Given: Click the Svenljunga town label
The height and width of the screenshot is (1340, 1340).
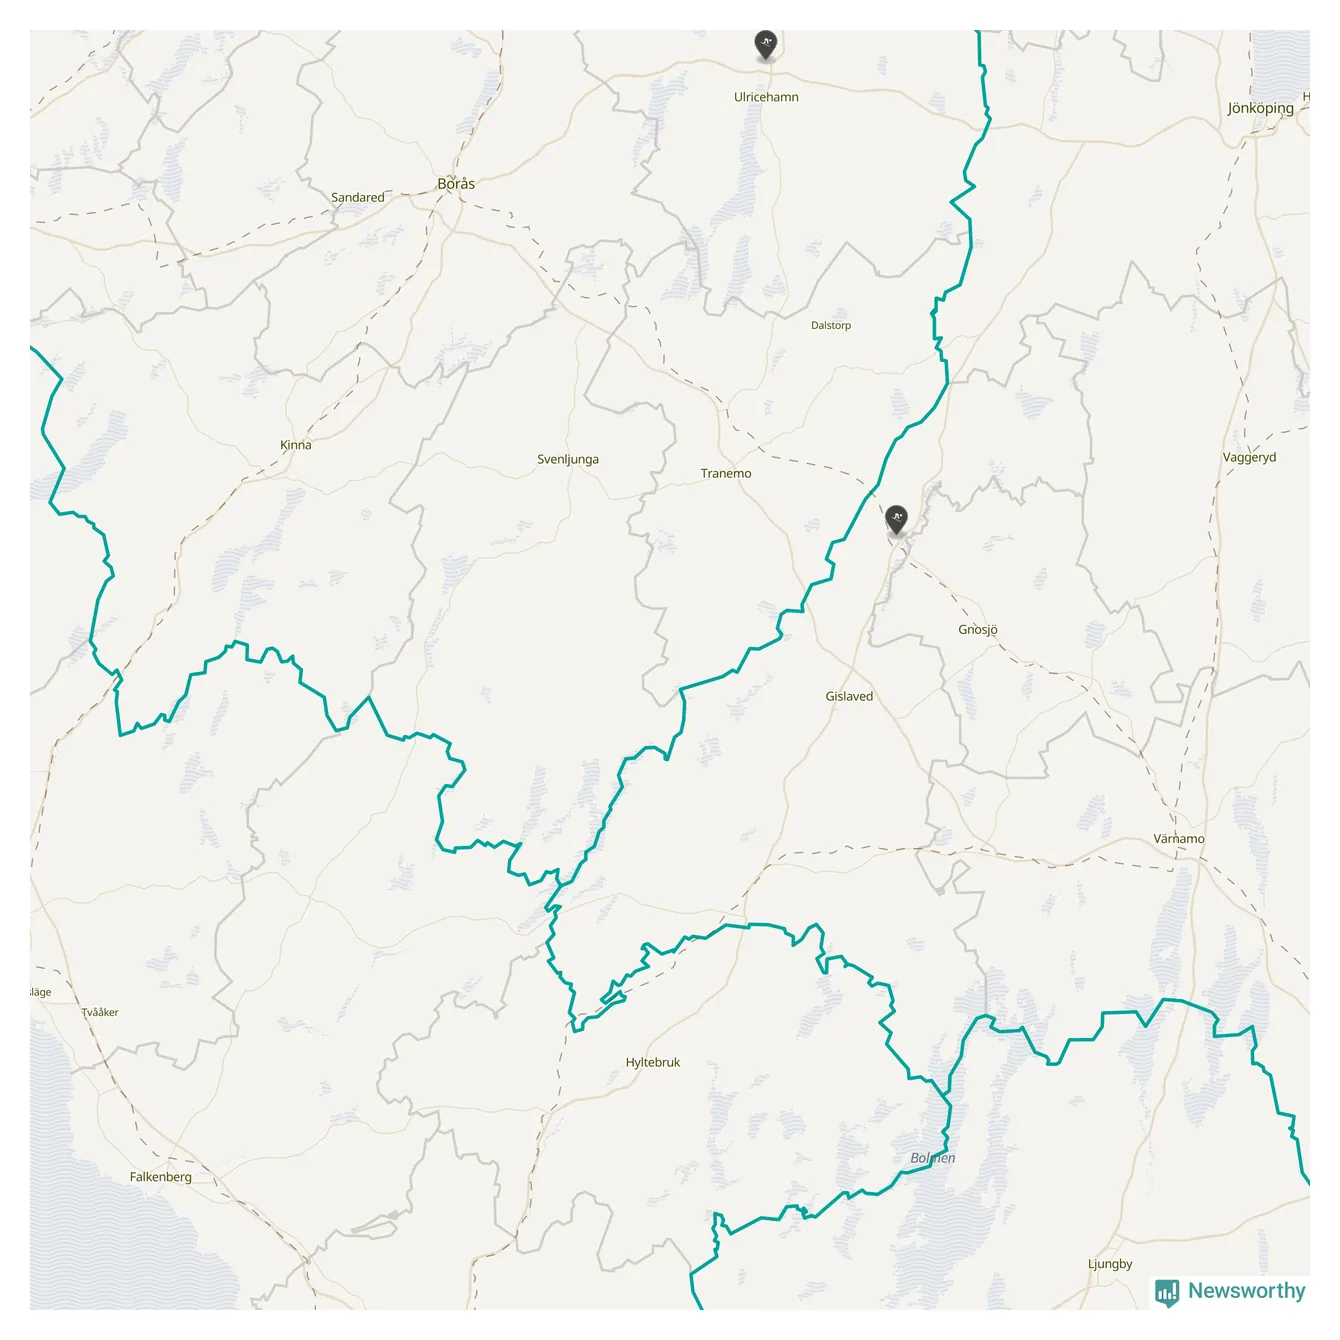Looking at the screenshot, I should tap(568, 460).
